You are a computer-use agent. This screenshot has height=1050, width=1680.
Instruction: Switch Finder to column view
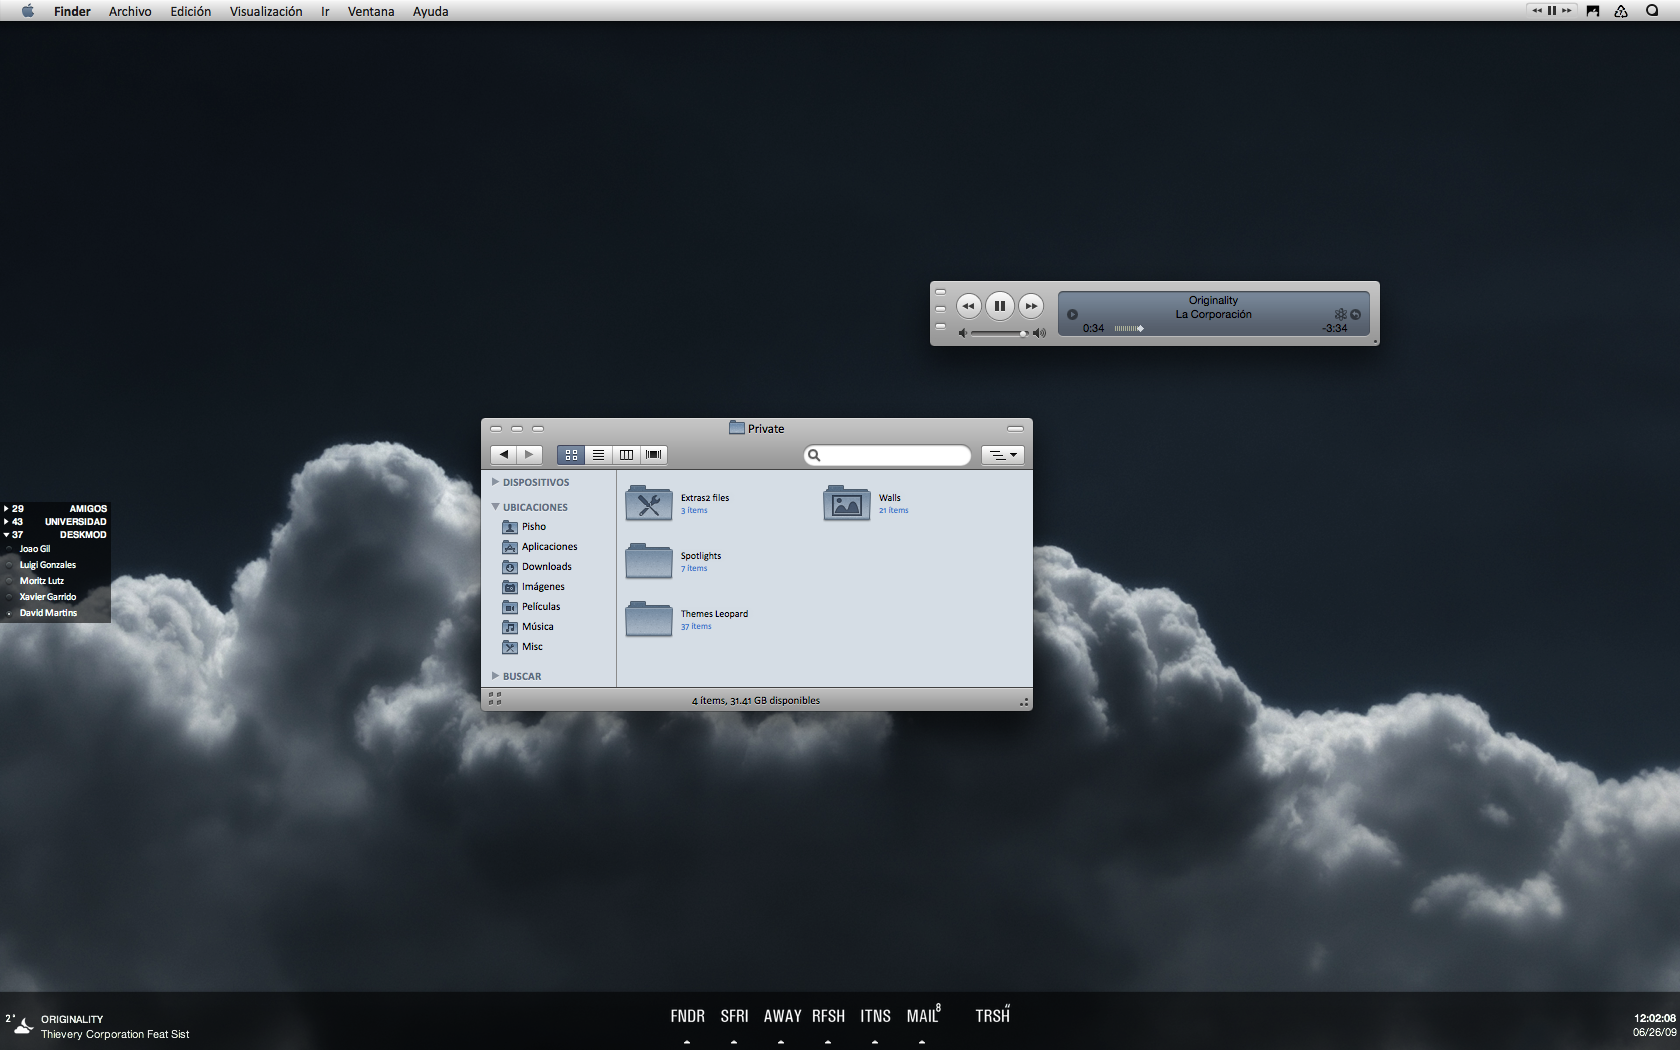point(626,455)
